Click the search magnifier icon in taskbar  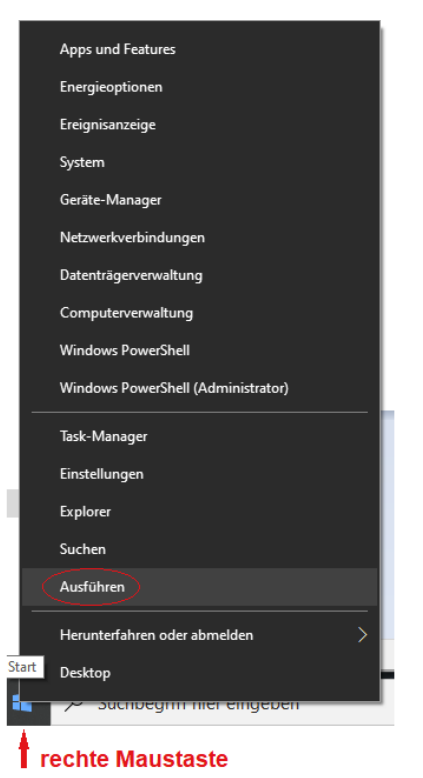(73, 706)
